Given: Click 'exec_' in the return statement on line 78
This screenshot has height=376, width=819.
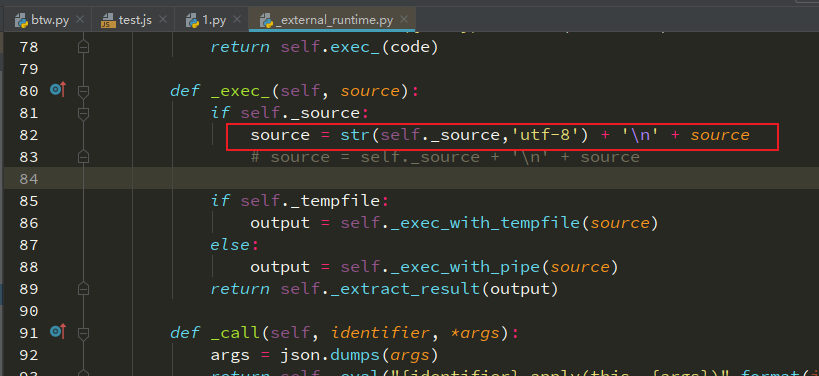Looking at the screenshot, I should pyautogui.click(x=356, y=48).
